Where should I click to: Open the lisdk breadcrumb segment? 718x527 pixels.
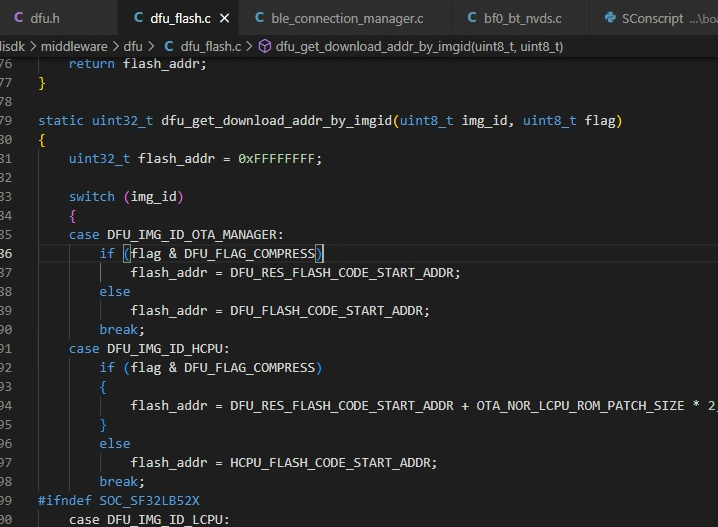[12, 46]
